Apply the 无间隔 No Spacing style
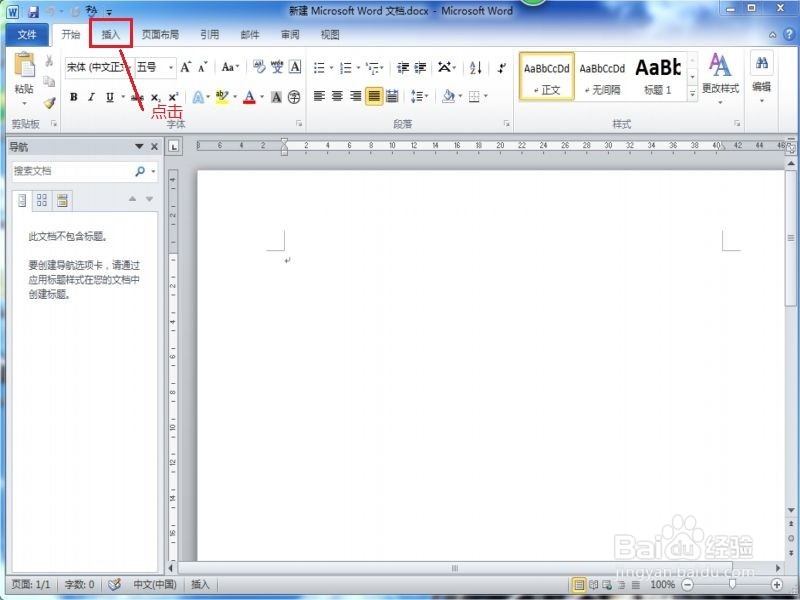 click(x=602, y=76)
